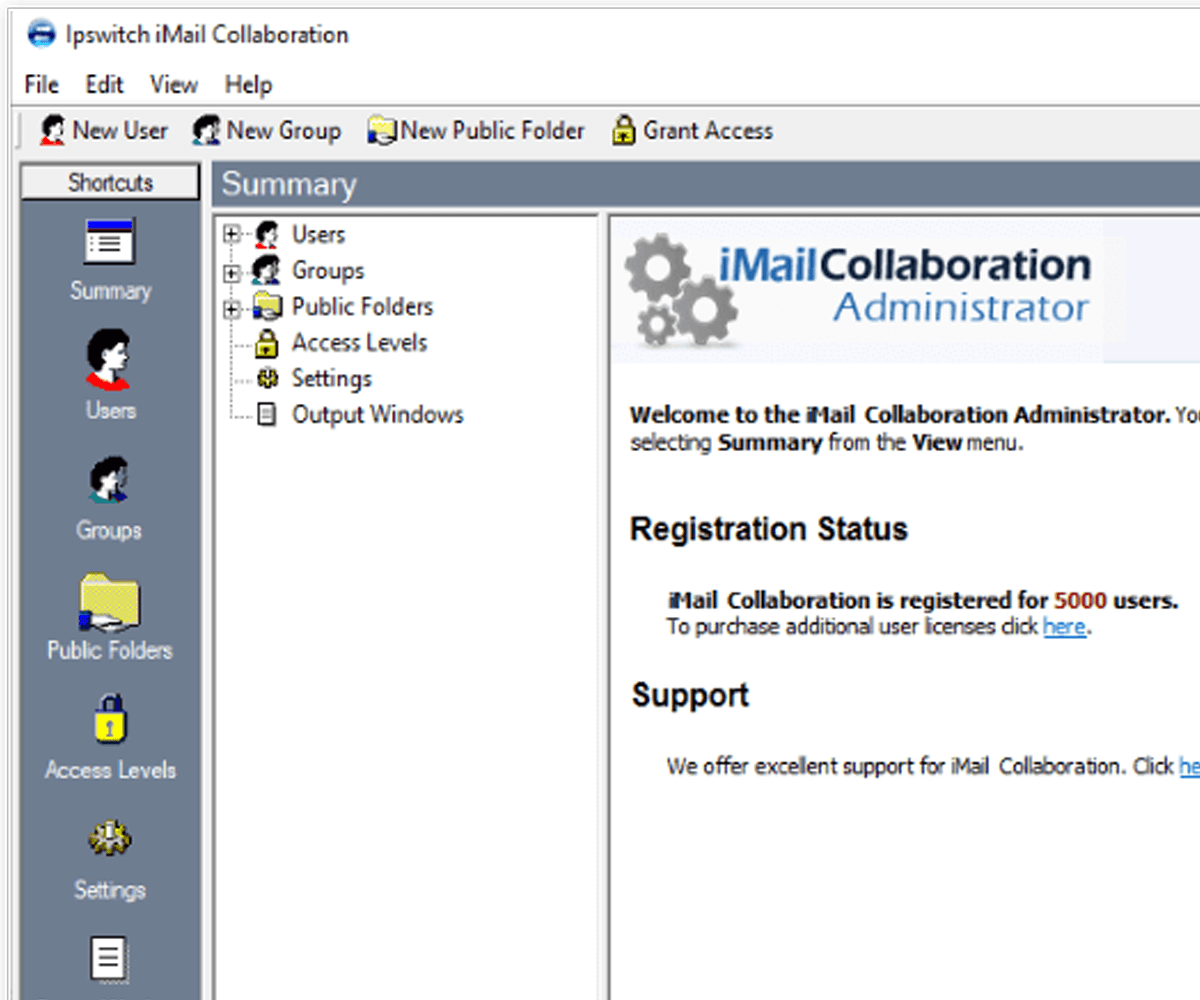Open the Settings shortcut gear icon
The height and width of the screenshot is (1000, 1200).
110,839
